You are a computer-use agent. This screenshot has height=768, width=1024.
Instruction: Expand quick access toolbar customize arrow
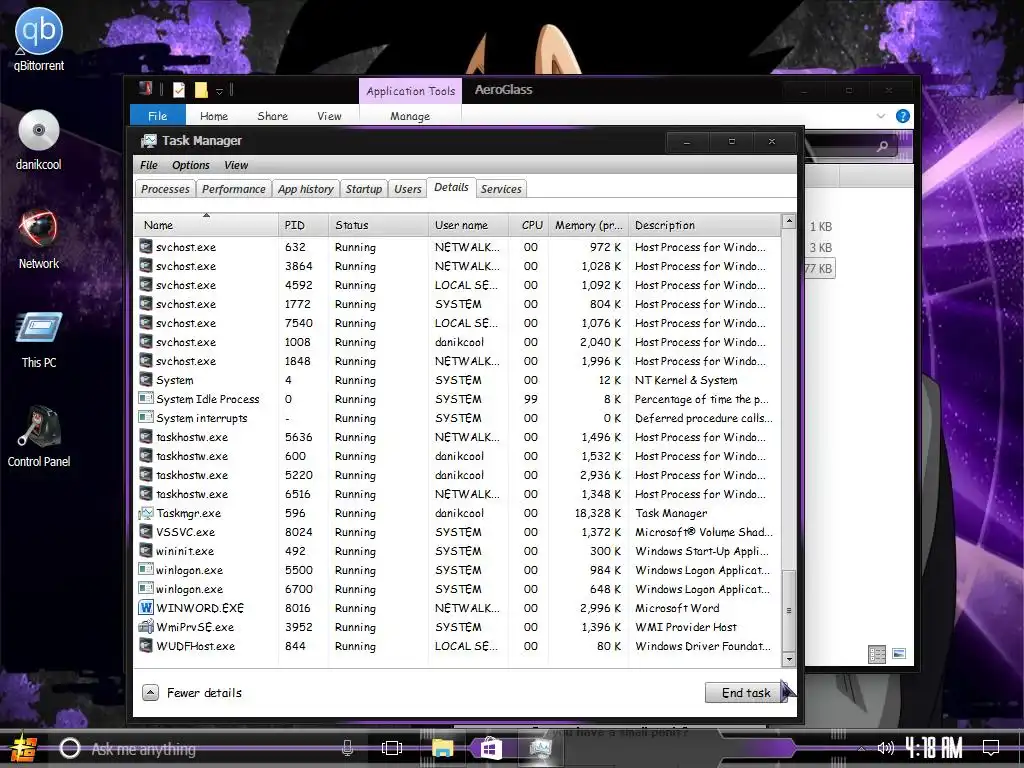tap(220, 91)
